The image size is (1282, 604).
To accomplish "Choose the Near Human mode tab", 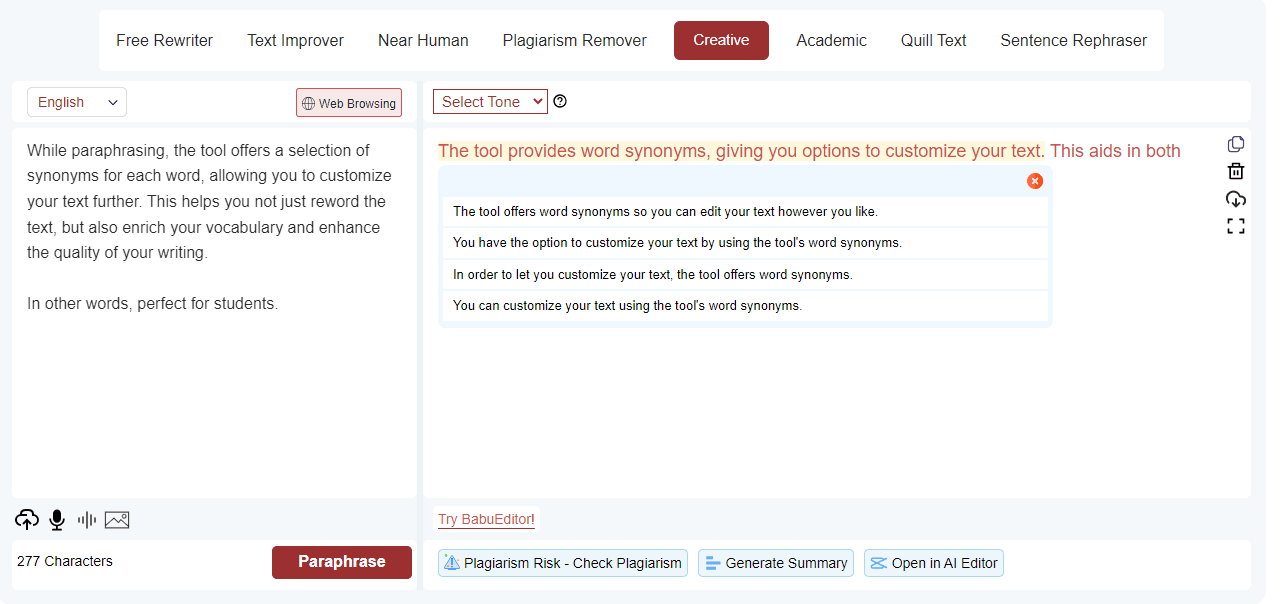I will pyautogui.click(x=423, y=41).
